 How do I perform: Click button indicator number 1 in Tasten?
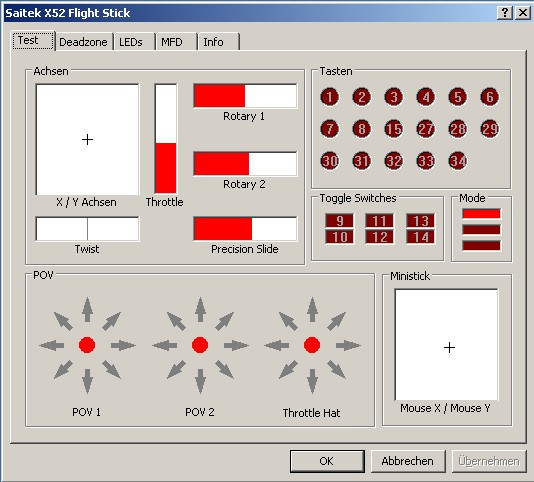click(x=329, y=97)
